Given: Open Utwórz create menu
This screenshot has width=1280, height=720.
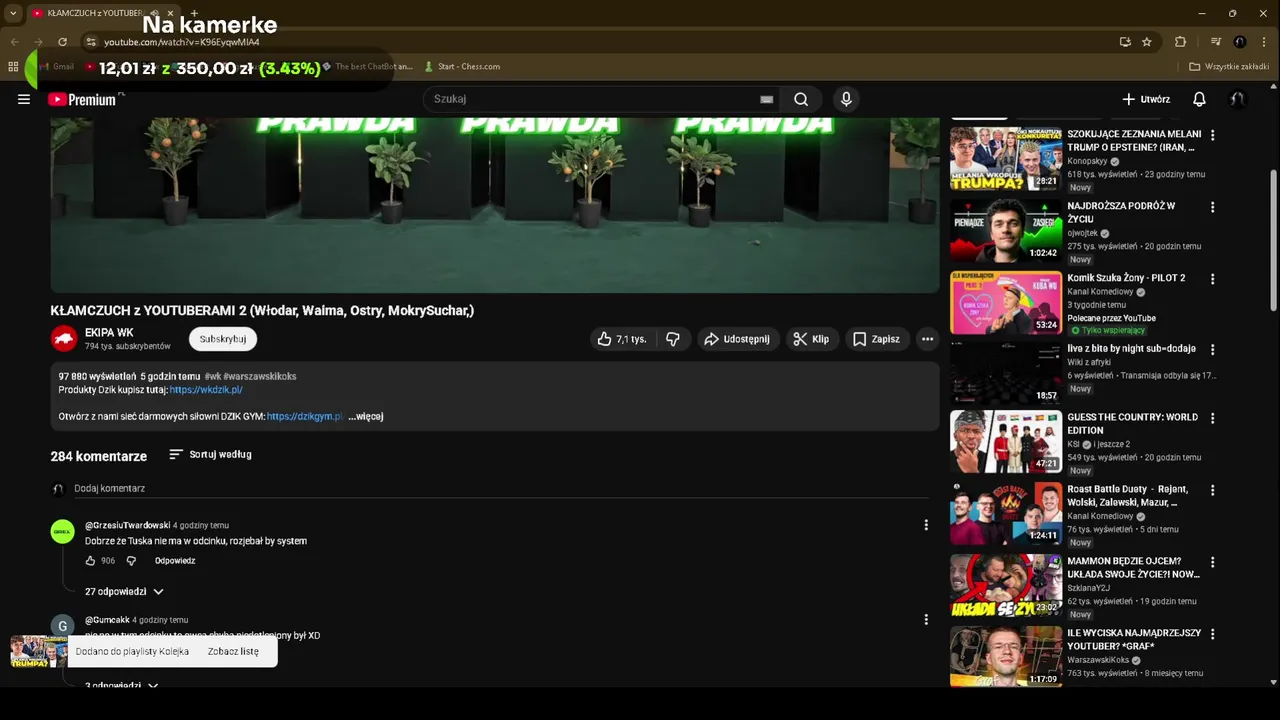Looking at the screenshot, I should pyautogui.click(x=1146, y=99).
